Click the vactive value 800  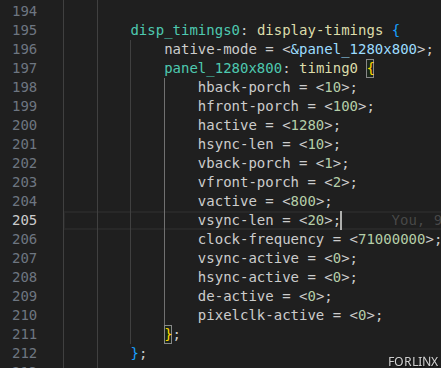(303, 201)
